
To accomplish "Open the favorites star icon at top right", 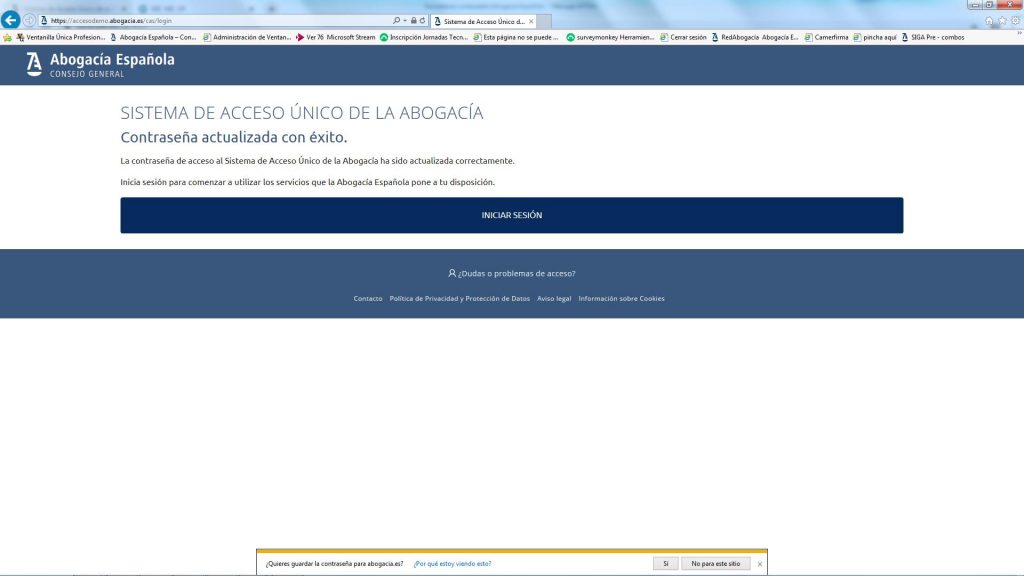I will (1002, 21).
